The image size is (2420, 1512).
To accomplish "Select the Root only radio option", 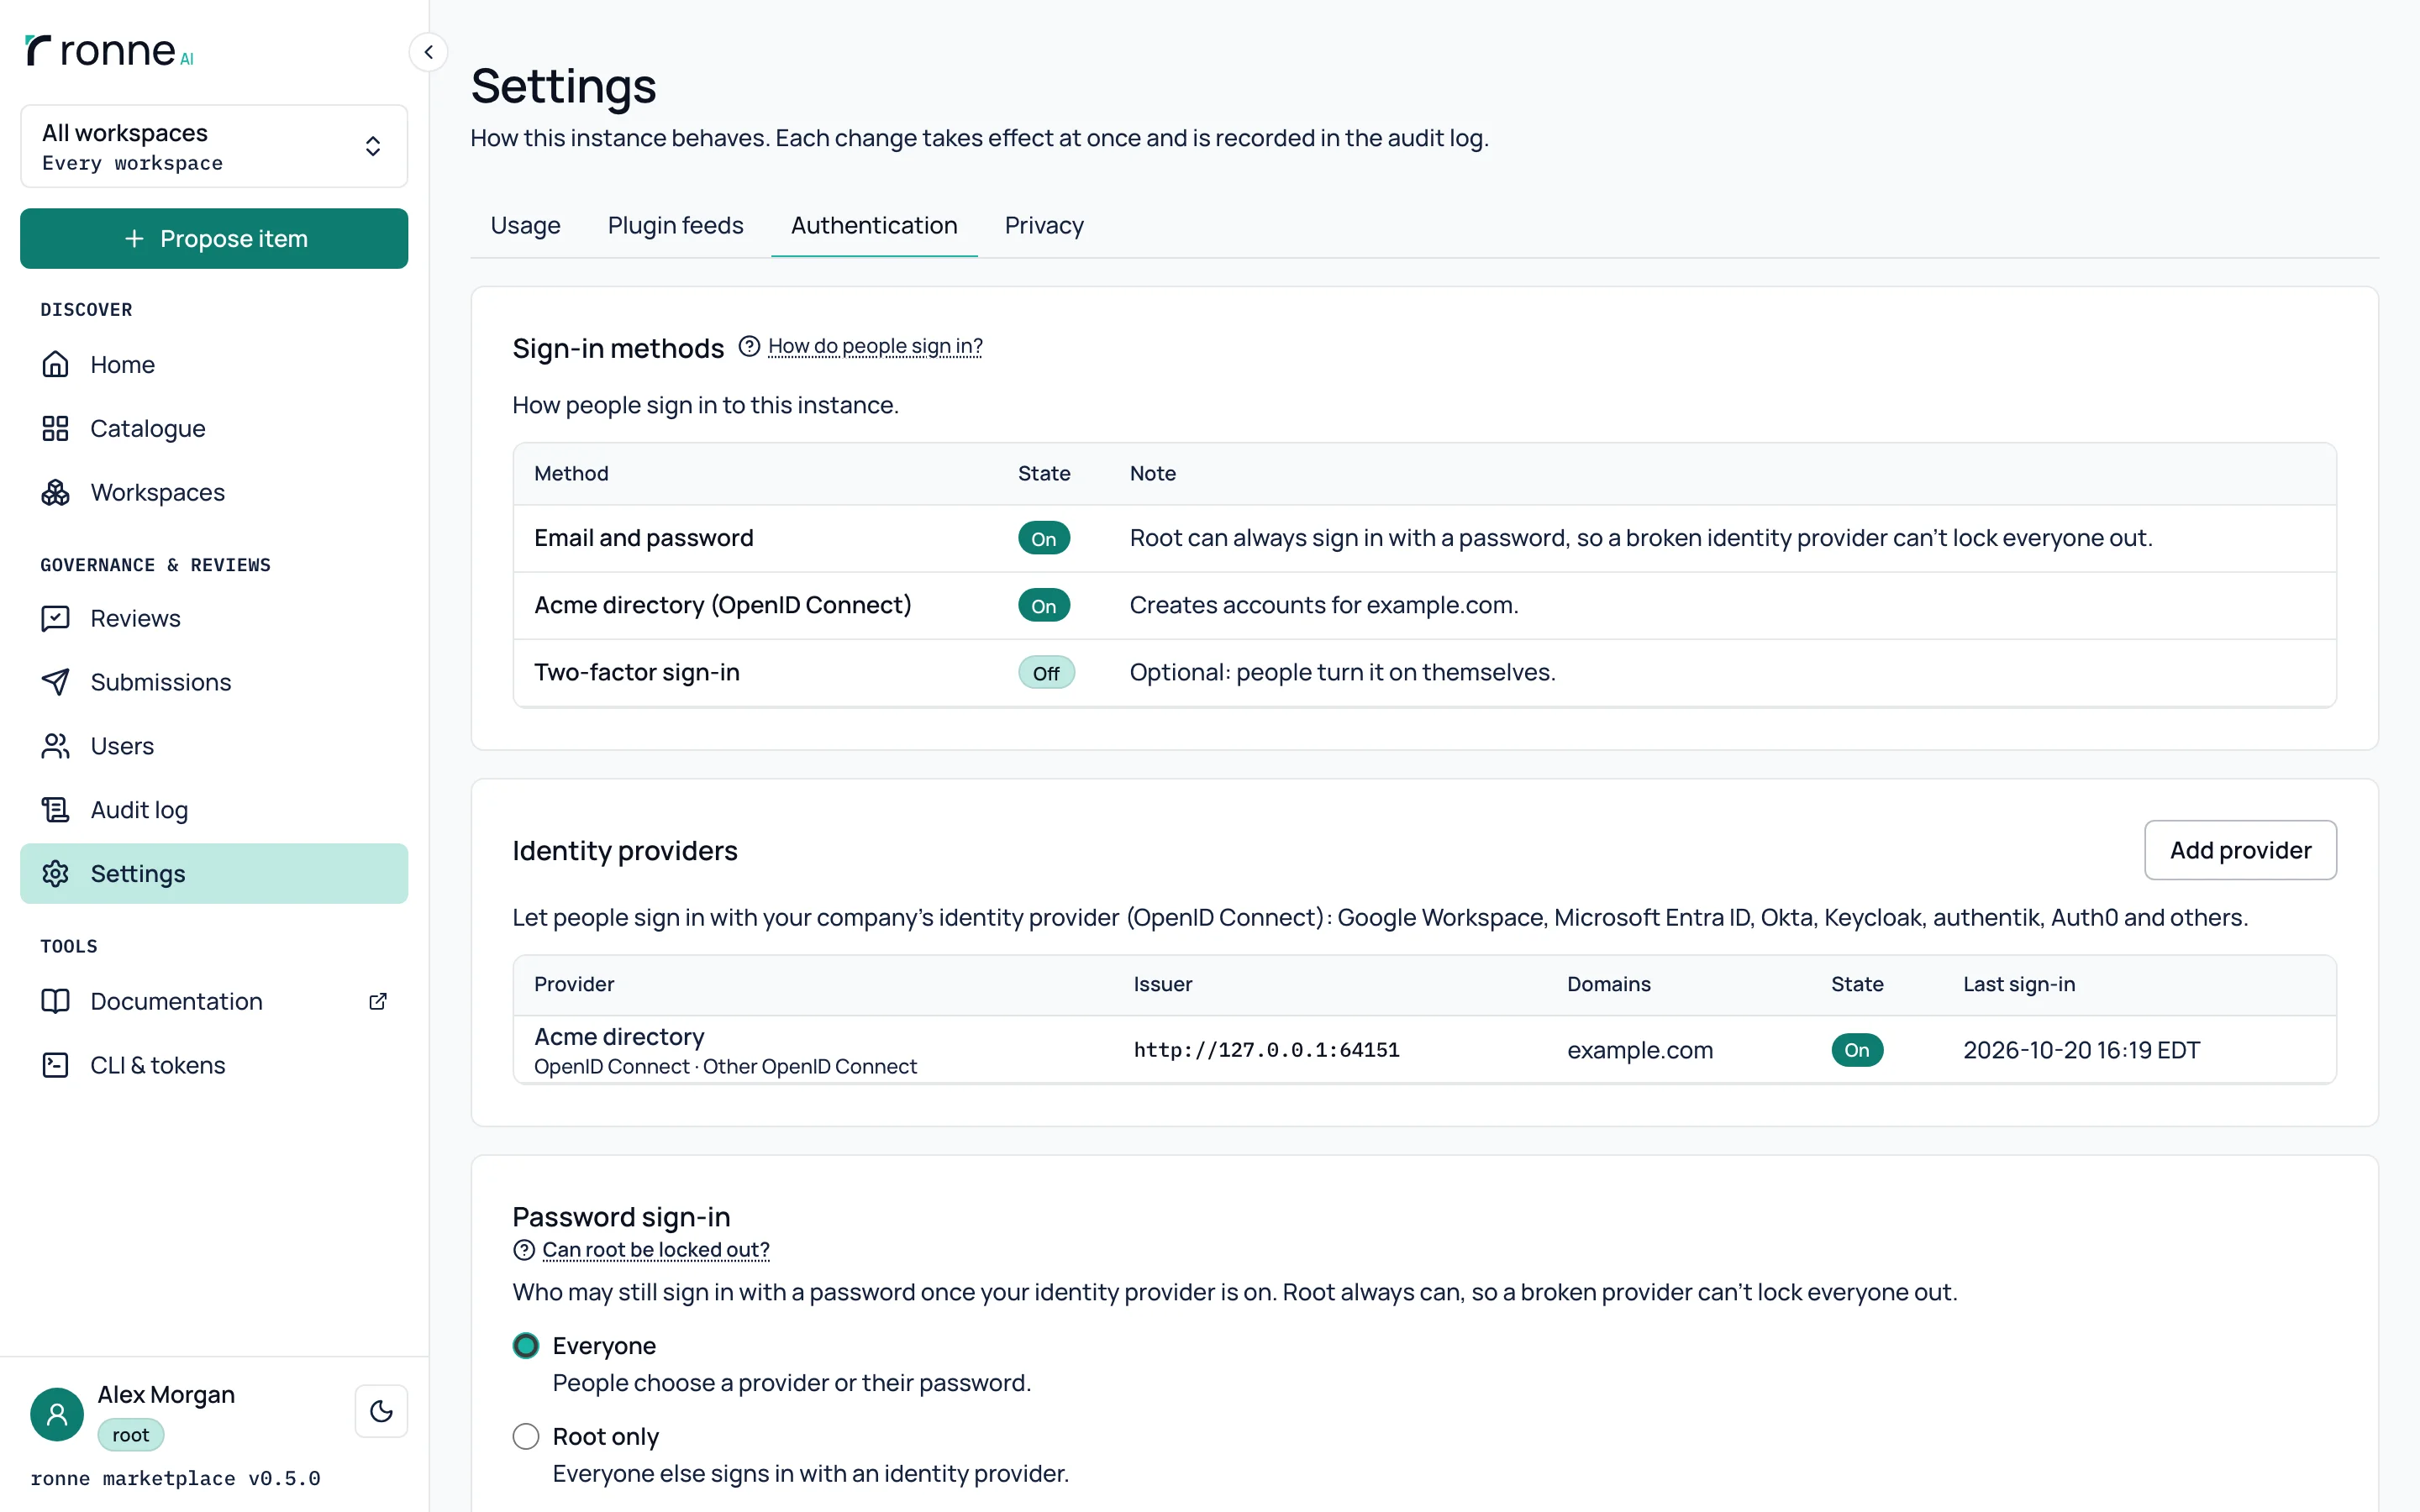I will [x=526, y=1436].
